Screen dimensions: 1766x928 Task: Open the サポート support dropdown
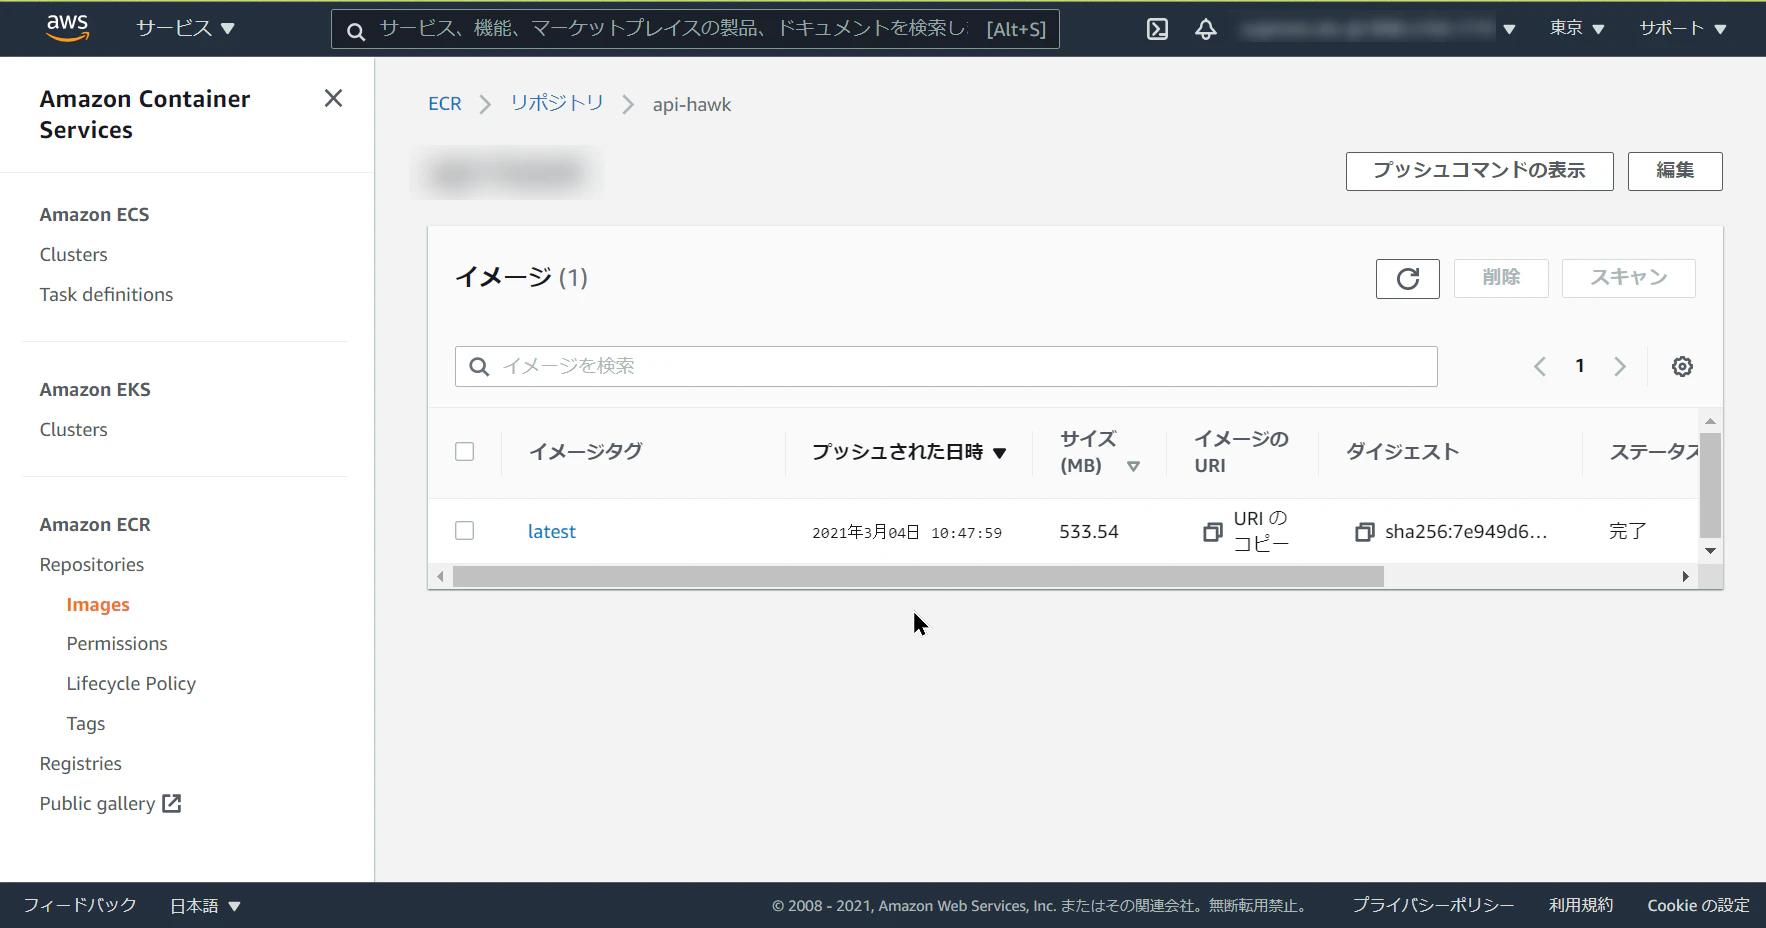tap(1683, 28)
